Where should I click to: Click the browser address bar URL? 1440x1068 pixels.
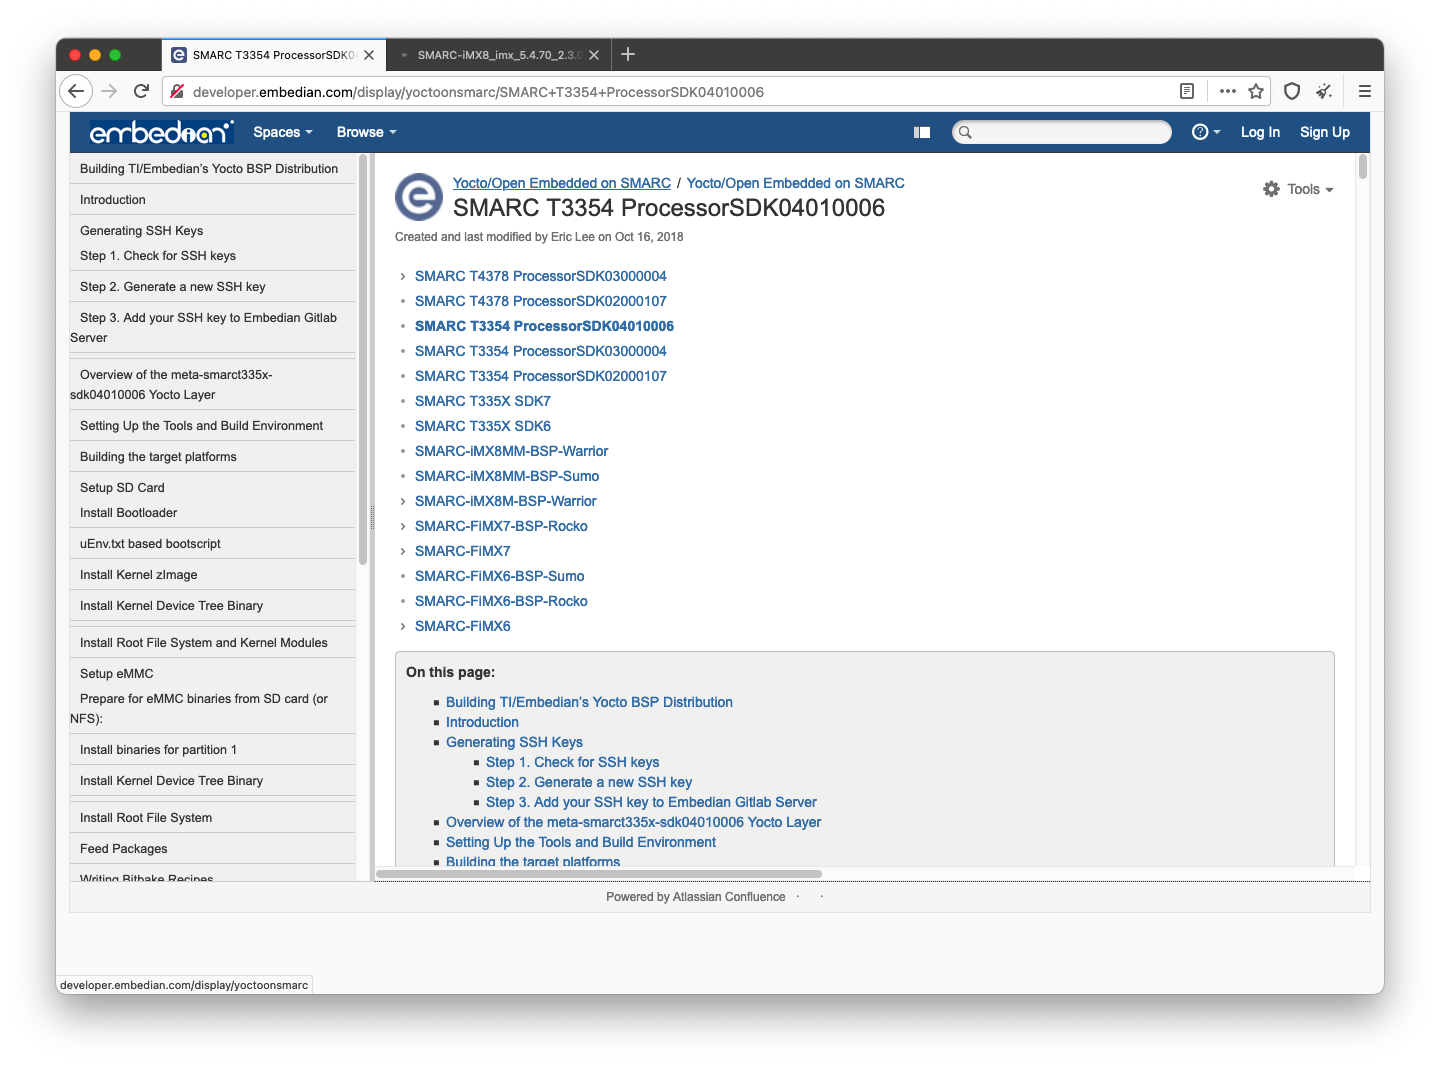point(478,92)
